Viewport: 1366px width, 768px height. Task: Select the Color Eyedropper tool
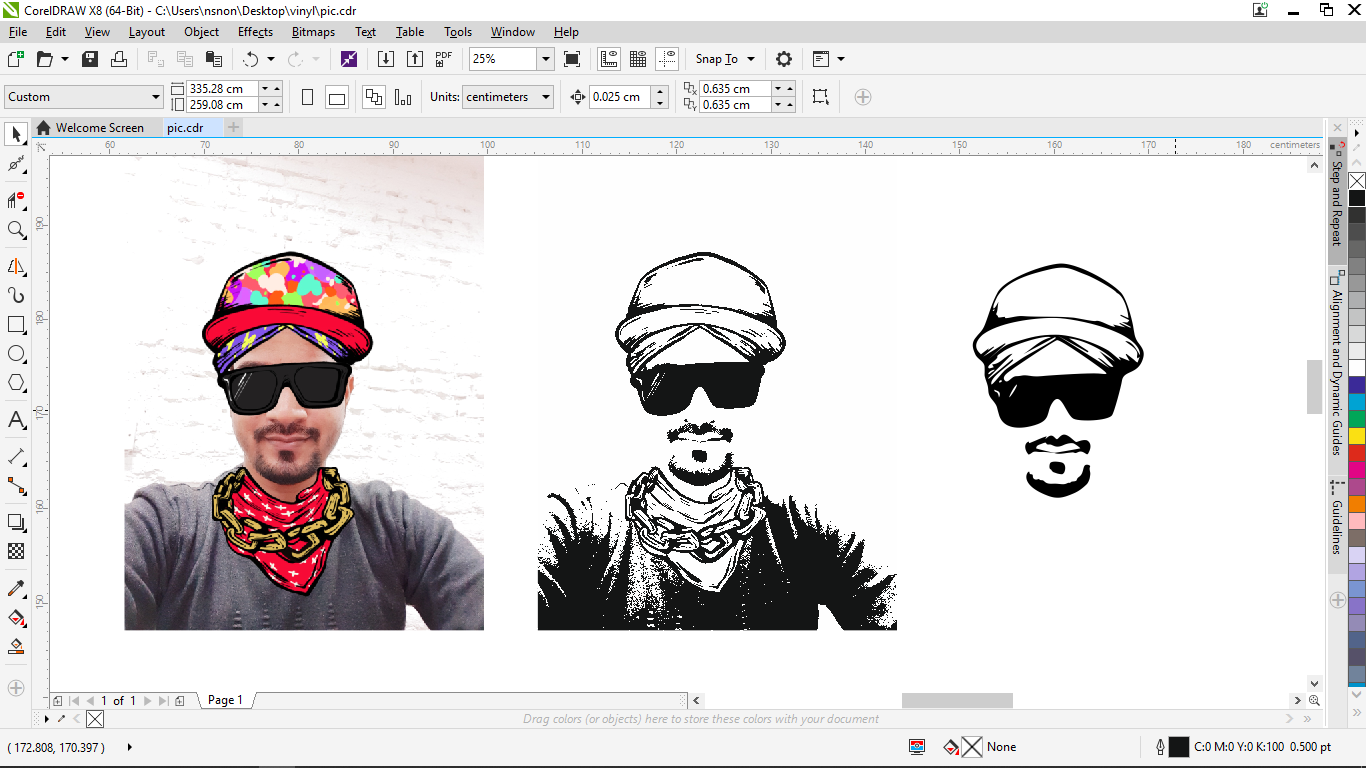(16, 588)
